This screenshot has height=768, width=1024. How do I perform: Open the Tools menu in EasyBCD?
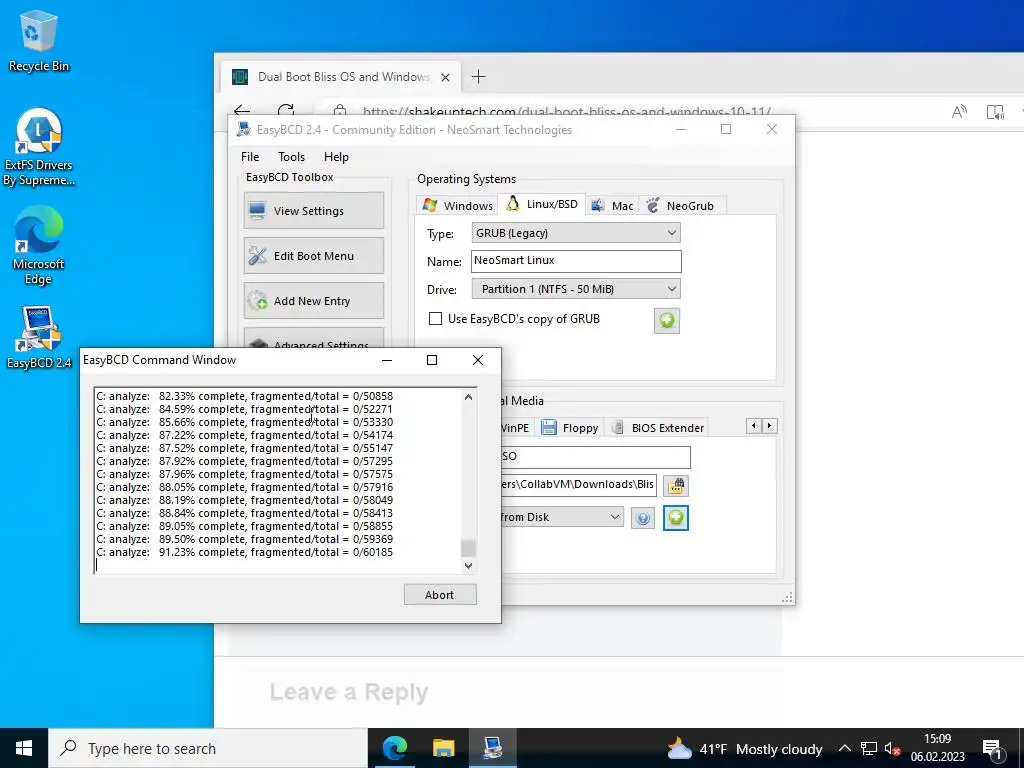pos(291,157)
